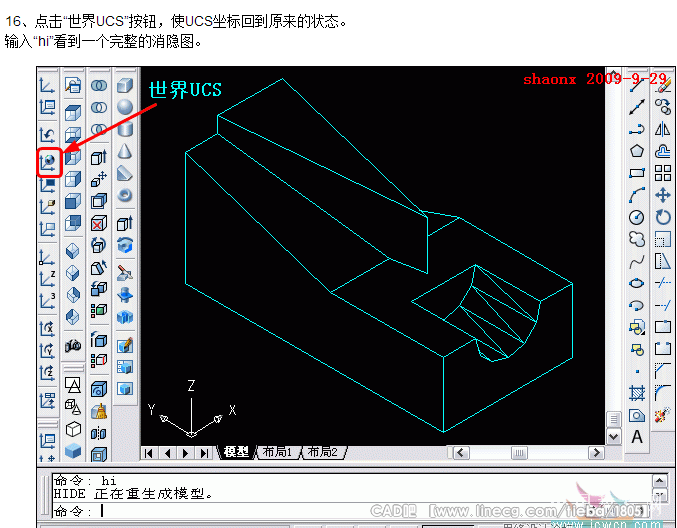Select the Circle tool

point(637,217)
